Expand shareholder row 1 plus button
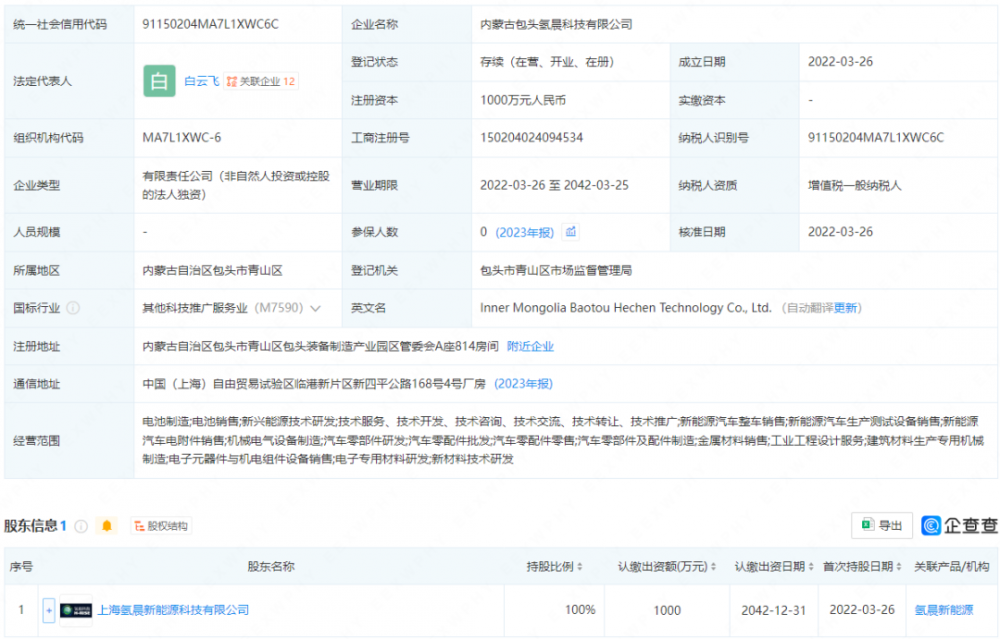 coord(48,610)
